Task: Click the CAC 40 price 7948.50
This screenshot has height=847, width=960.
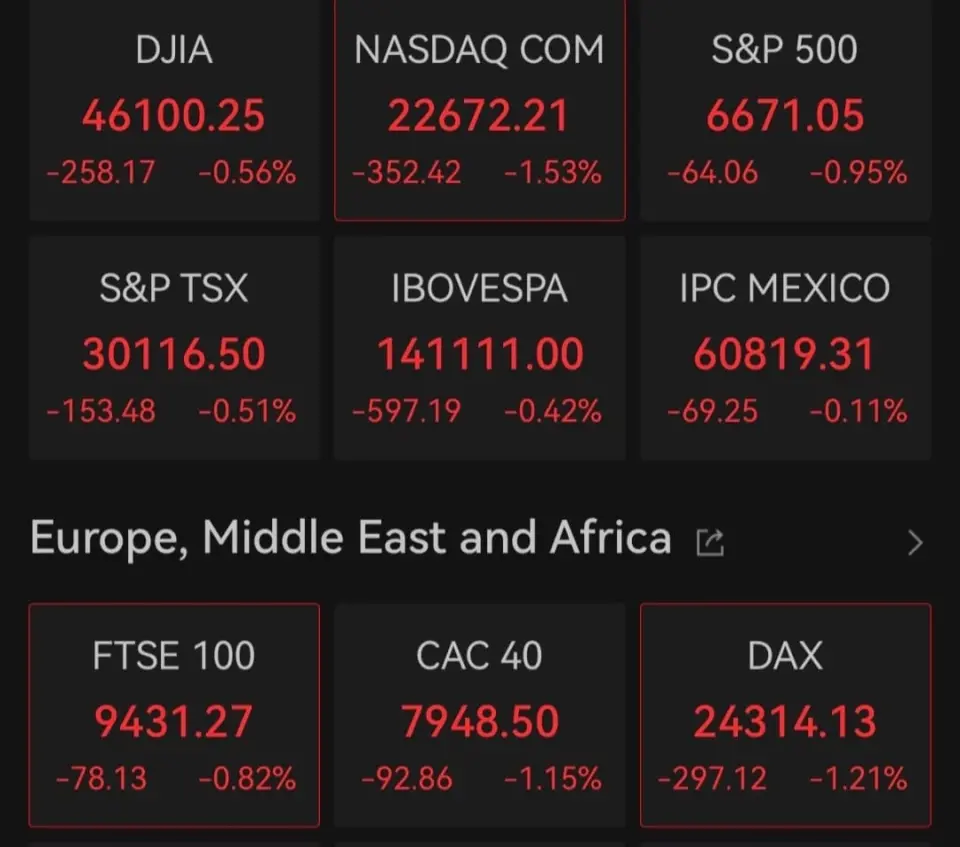Action: [479, 722]
